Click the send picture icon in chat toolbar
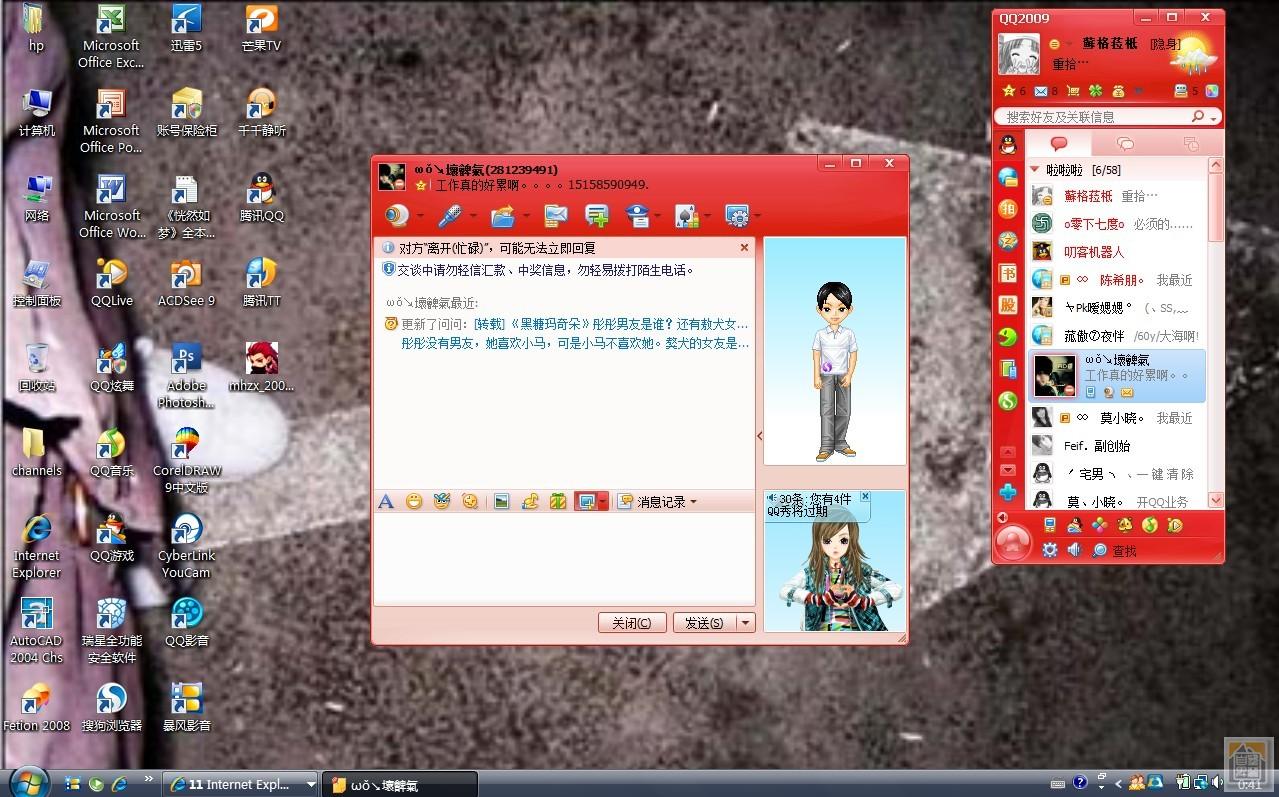 [x=502, y=502]
